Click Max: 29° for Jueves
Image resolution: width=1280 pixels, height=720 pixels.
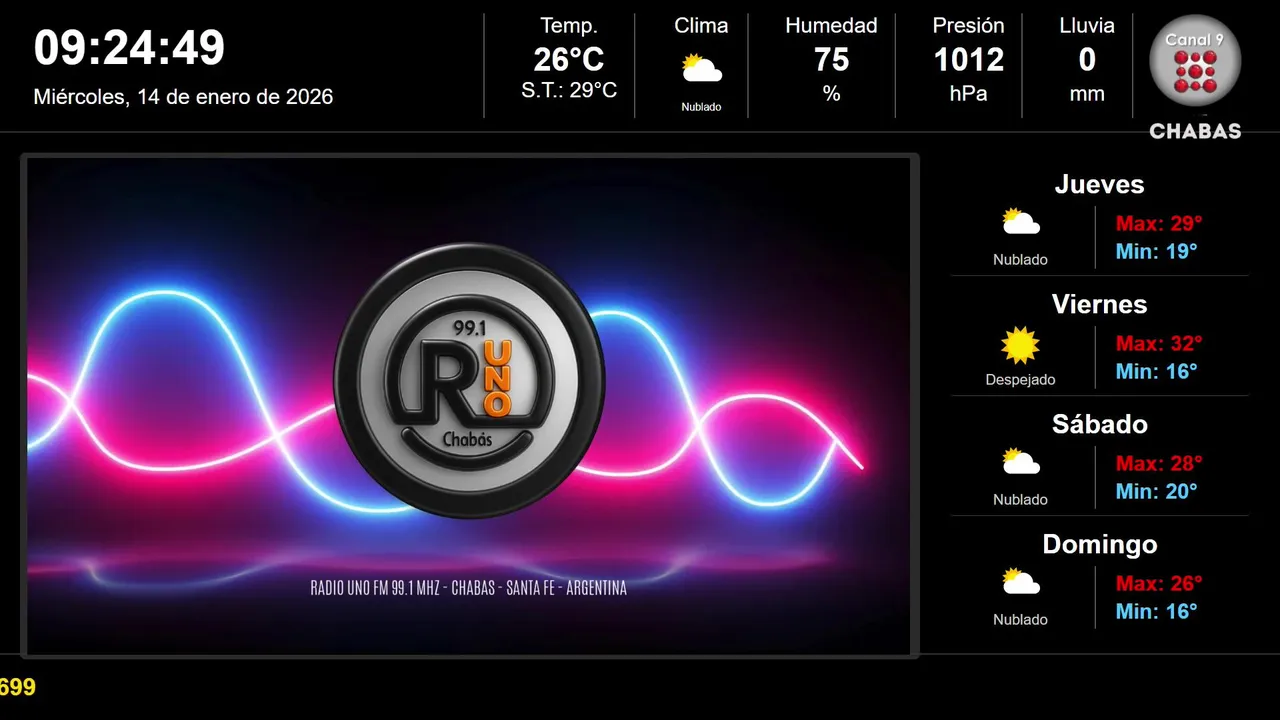click(x=1159, y=223)
